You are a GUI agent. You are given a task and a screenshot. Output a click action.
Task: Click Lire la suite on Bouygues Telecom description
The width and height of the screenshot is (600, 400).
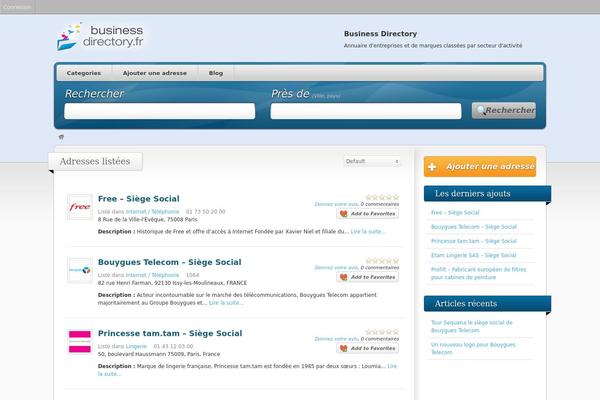[x=226, y=303]
